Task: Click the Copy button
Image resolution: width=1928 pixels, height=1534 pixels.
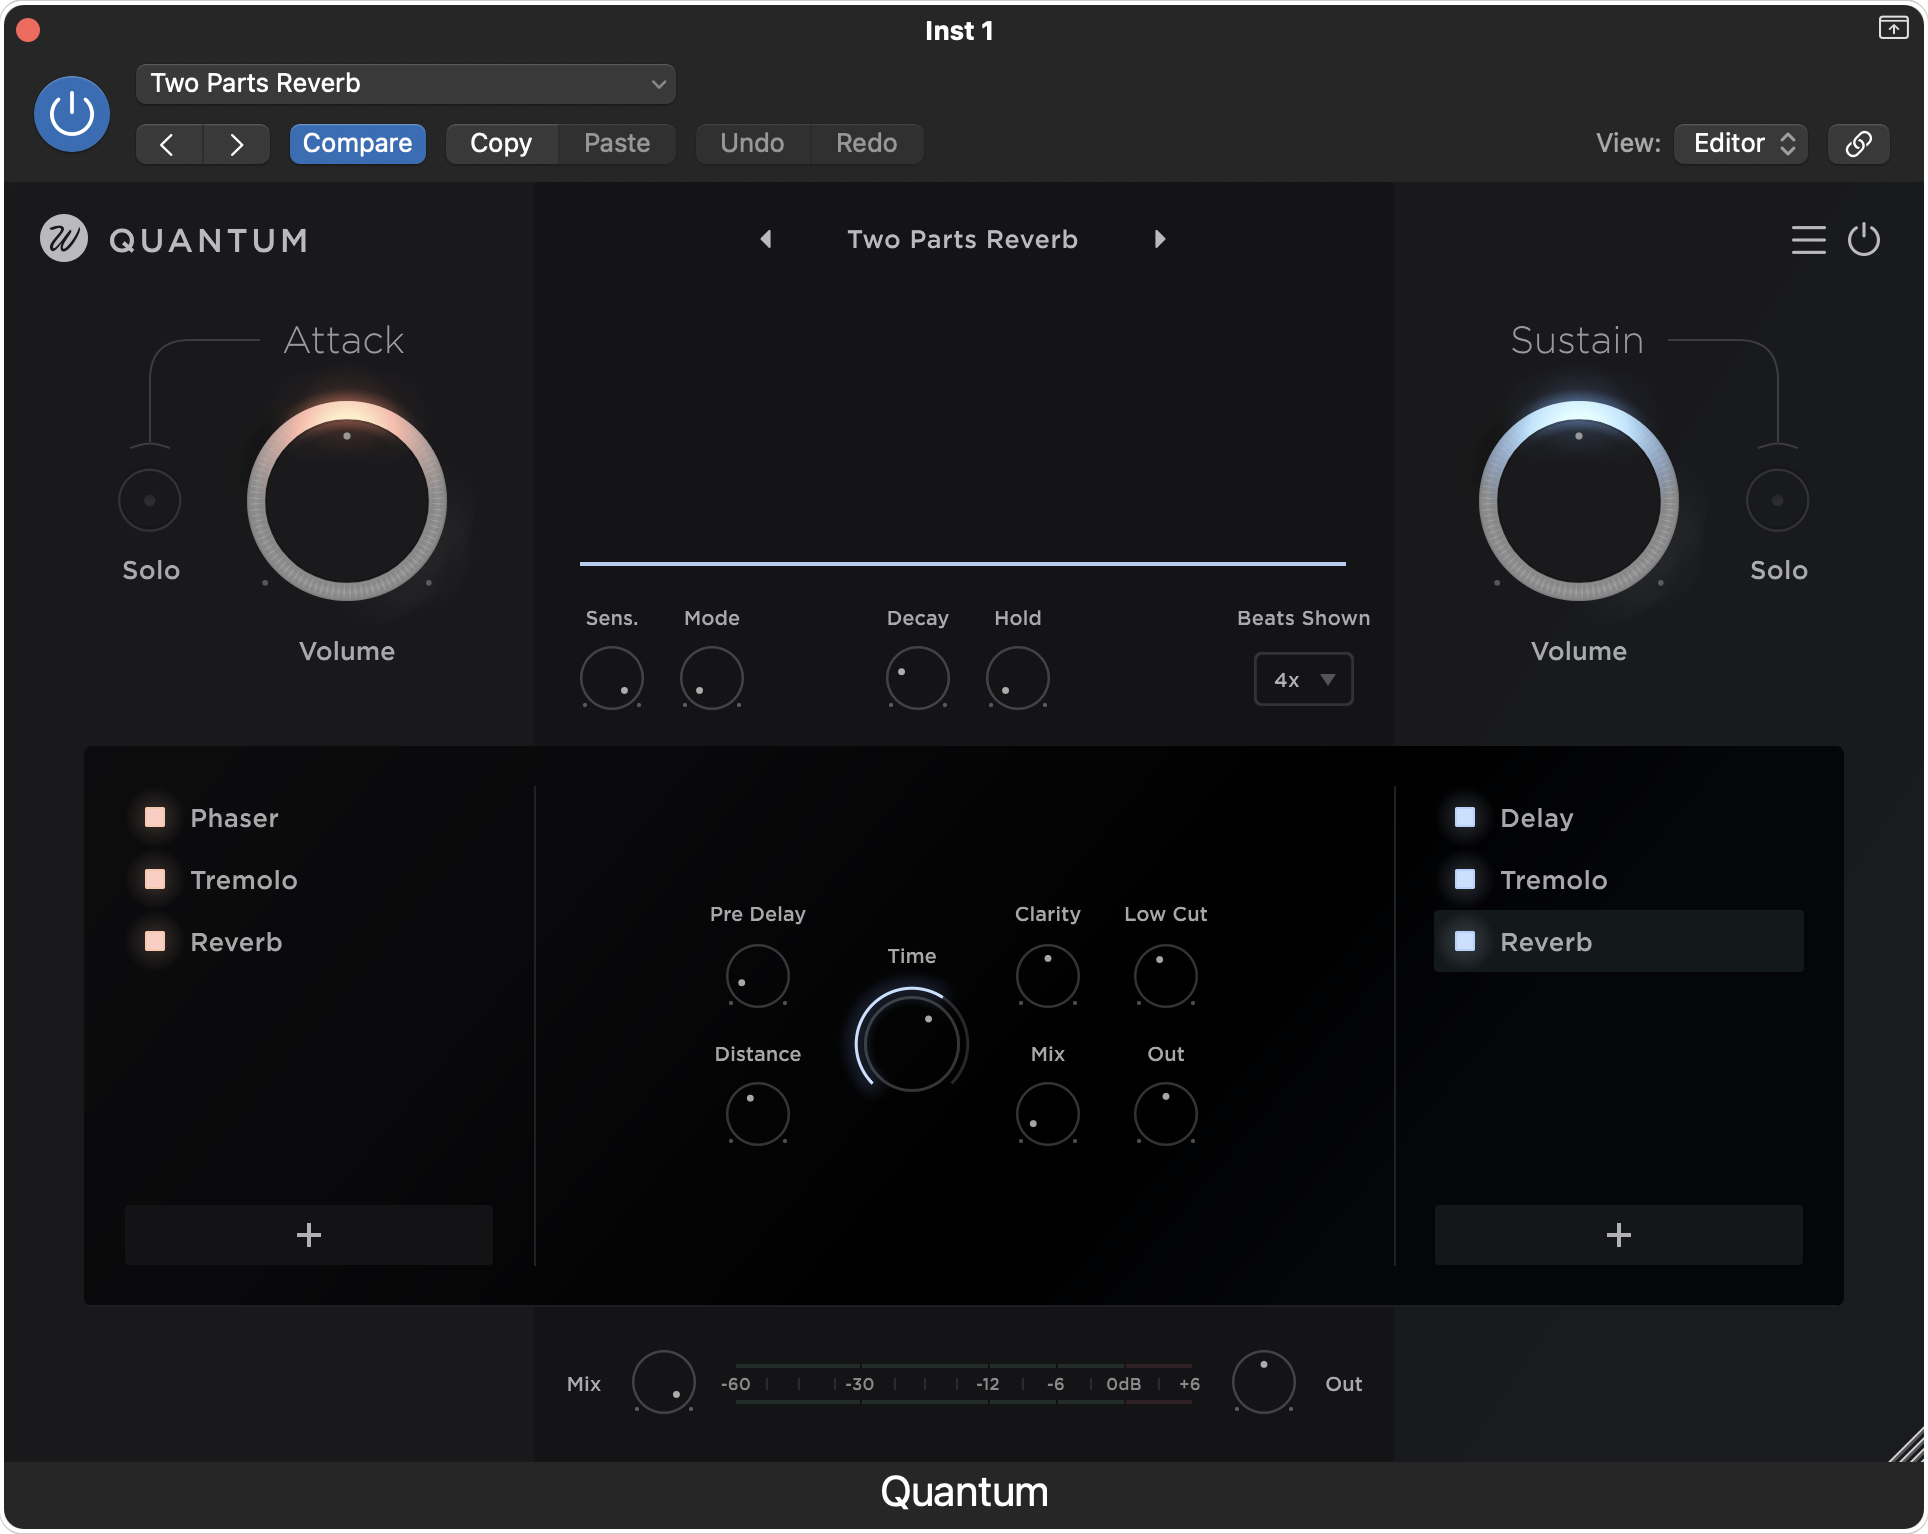Action: pos(501,143)
